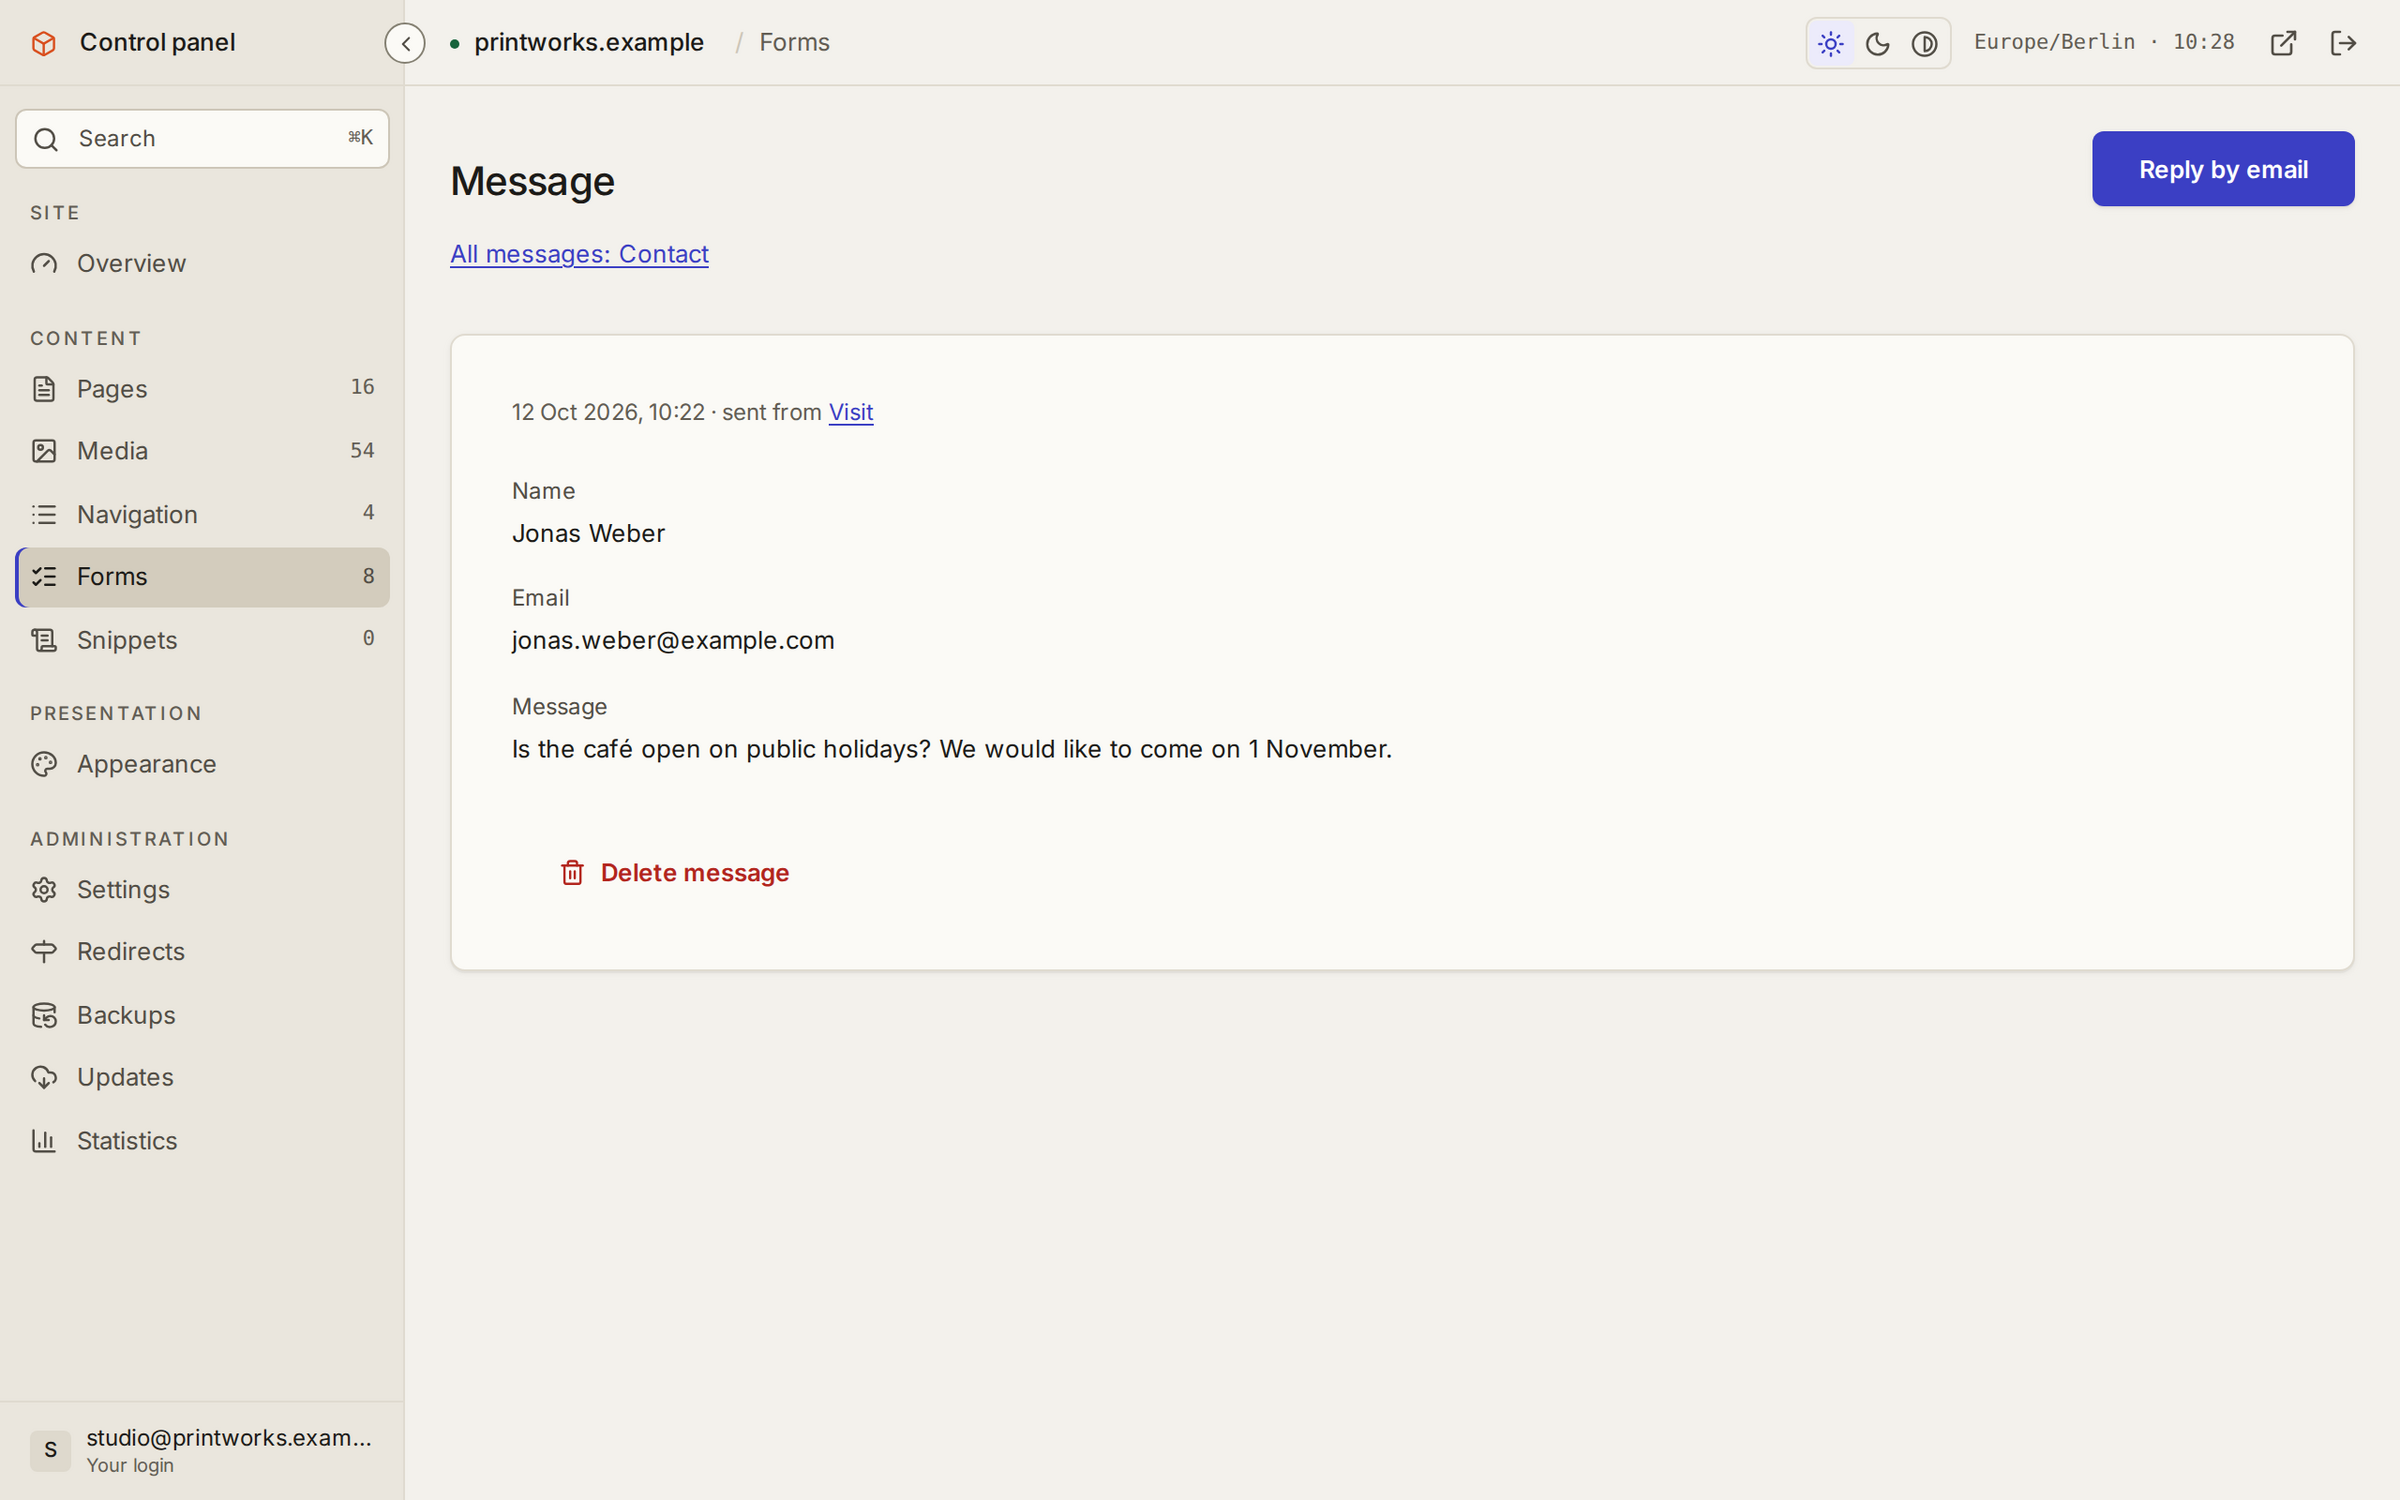Click the Redirects signpost icon
The width and height of the screenshot is (2400, 1500).
tap(44, 952)
